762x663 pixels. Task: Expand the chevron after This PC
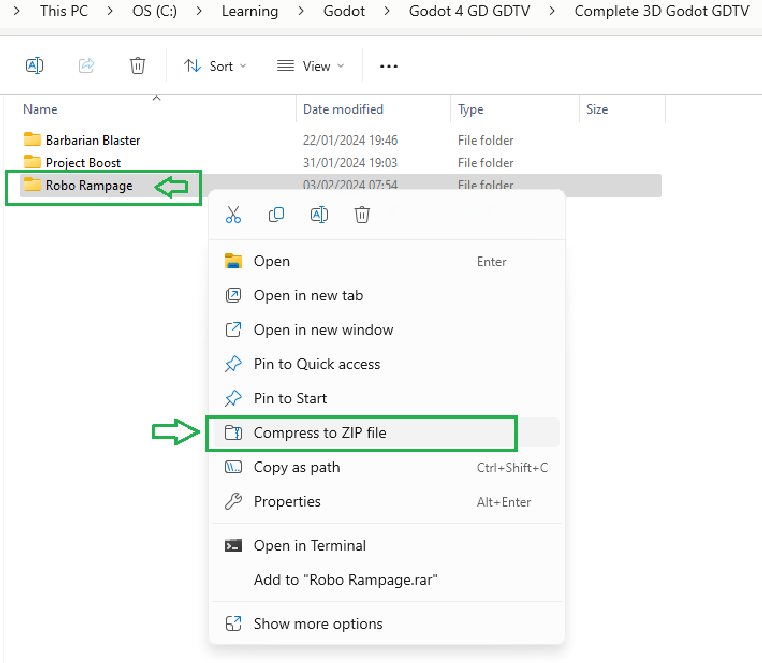click(110, 11)
